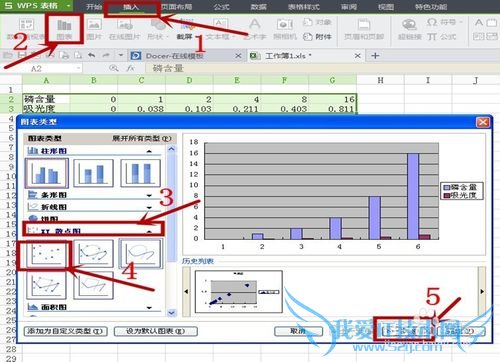
Task: Collapse the 柱形图 column chart section
Action: tap(149, 151)
